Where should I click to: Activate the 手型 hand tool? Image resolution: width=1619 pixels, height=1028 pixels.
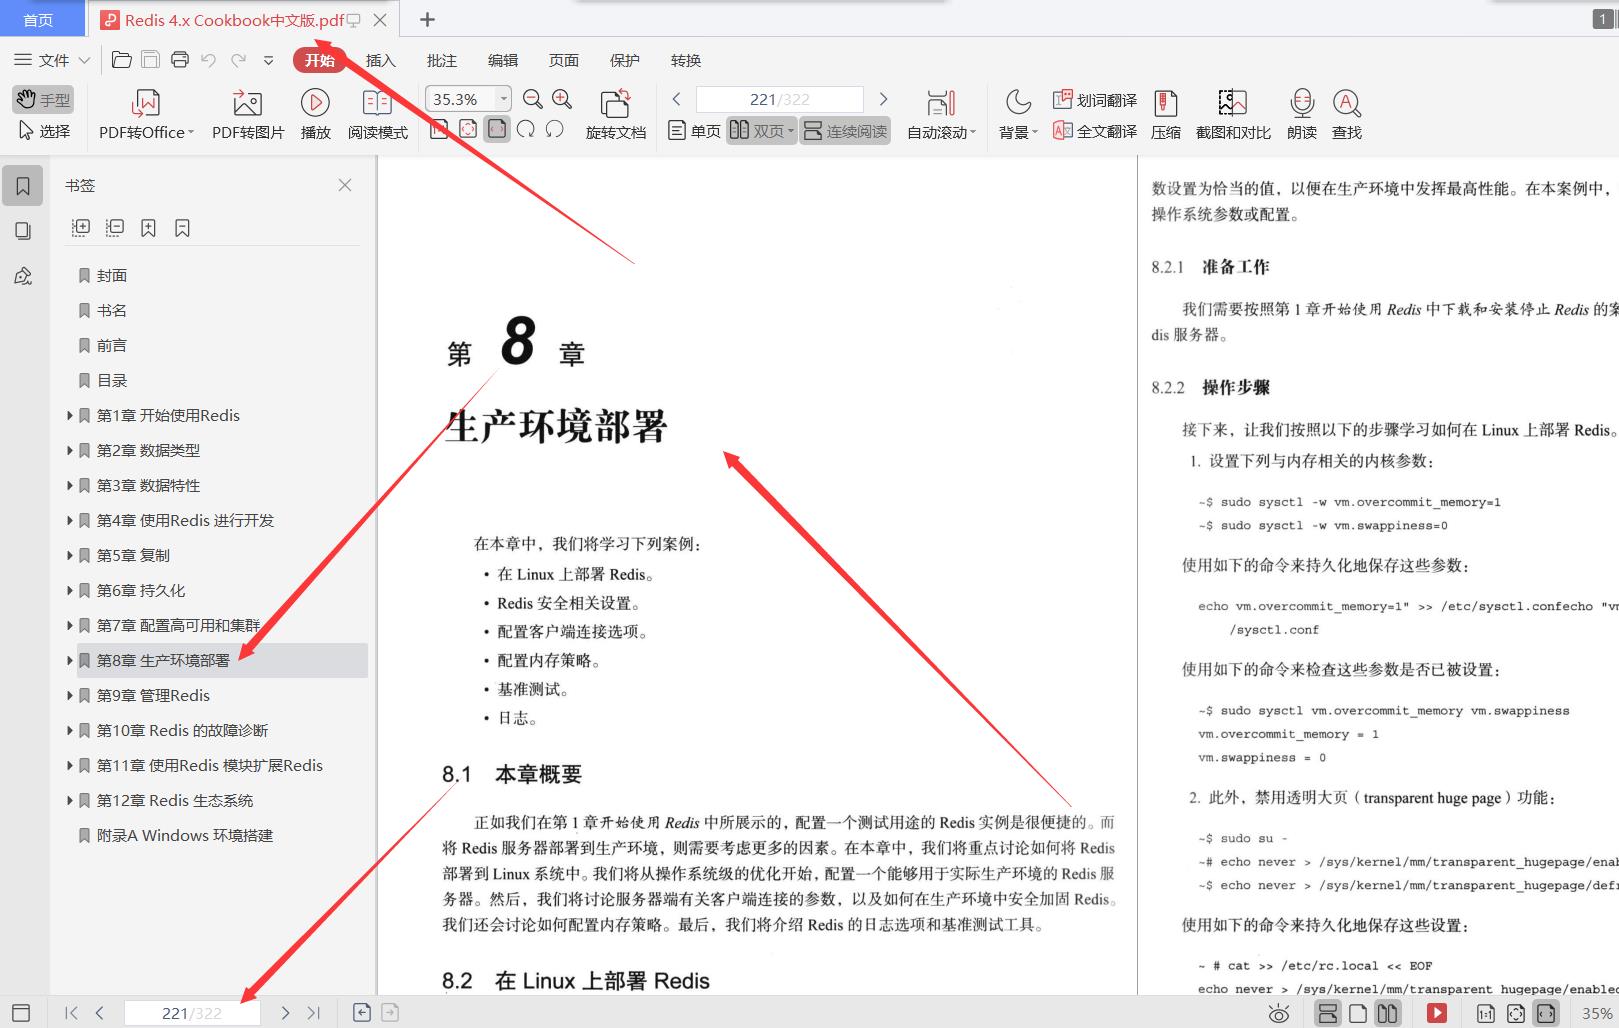pos(43,99)
